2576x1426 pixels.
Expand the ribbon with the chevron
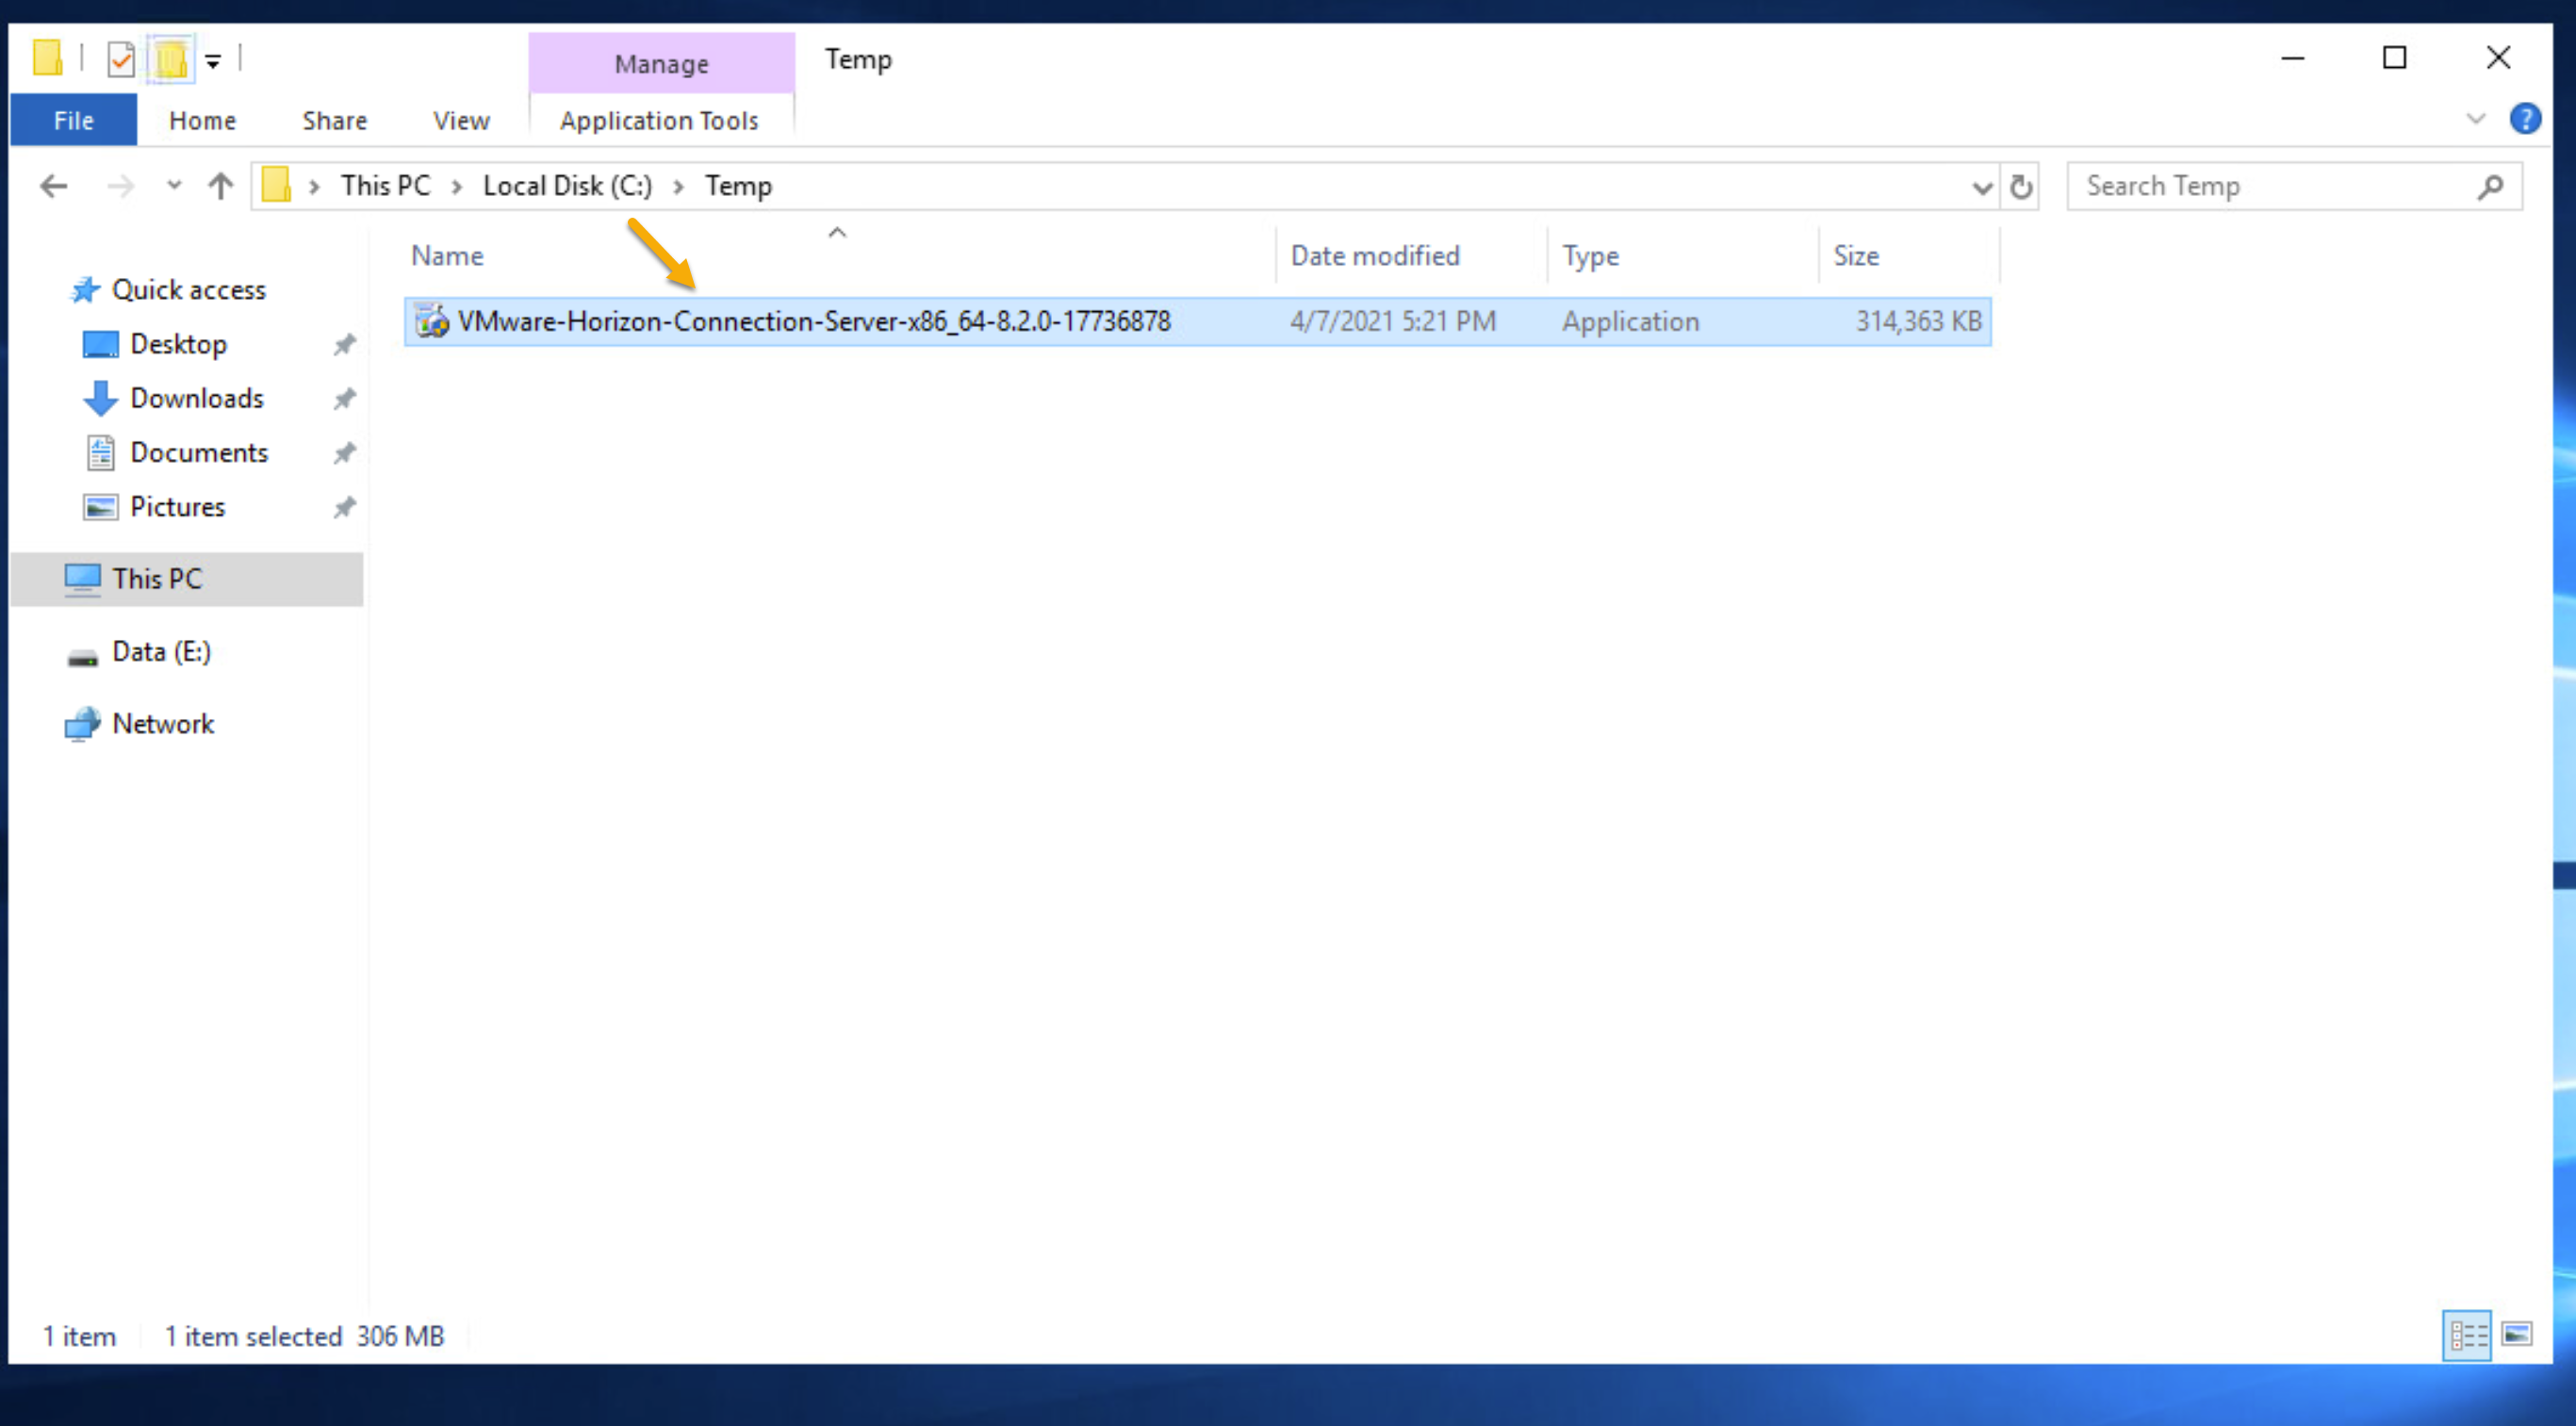tap(2475, 119)
